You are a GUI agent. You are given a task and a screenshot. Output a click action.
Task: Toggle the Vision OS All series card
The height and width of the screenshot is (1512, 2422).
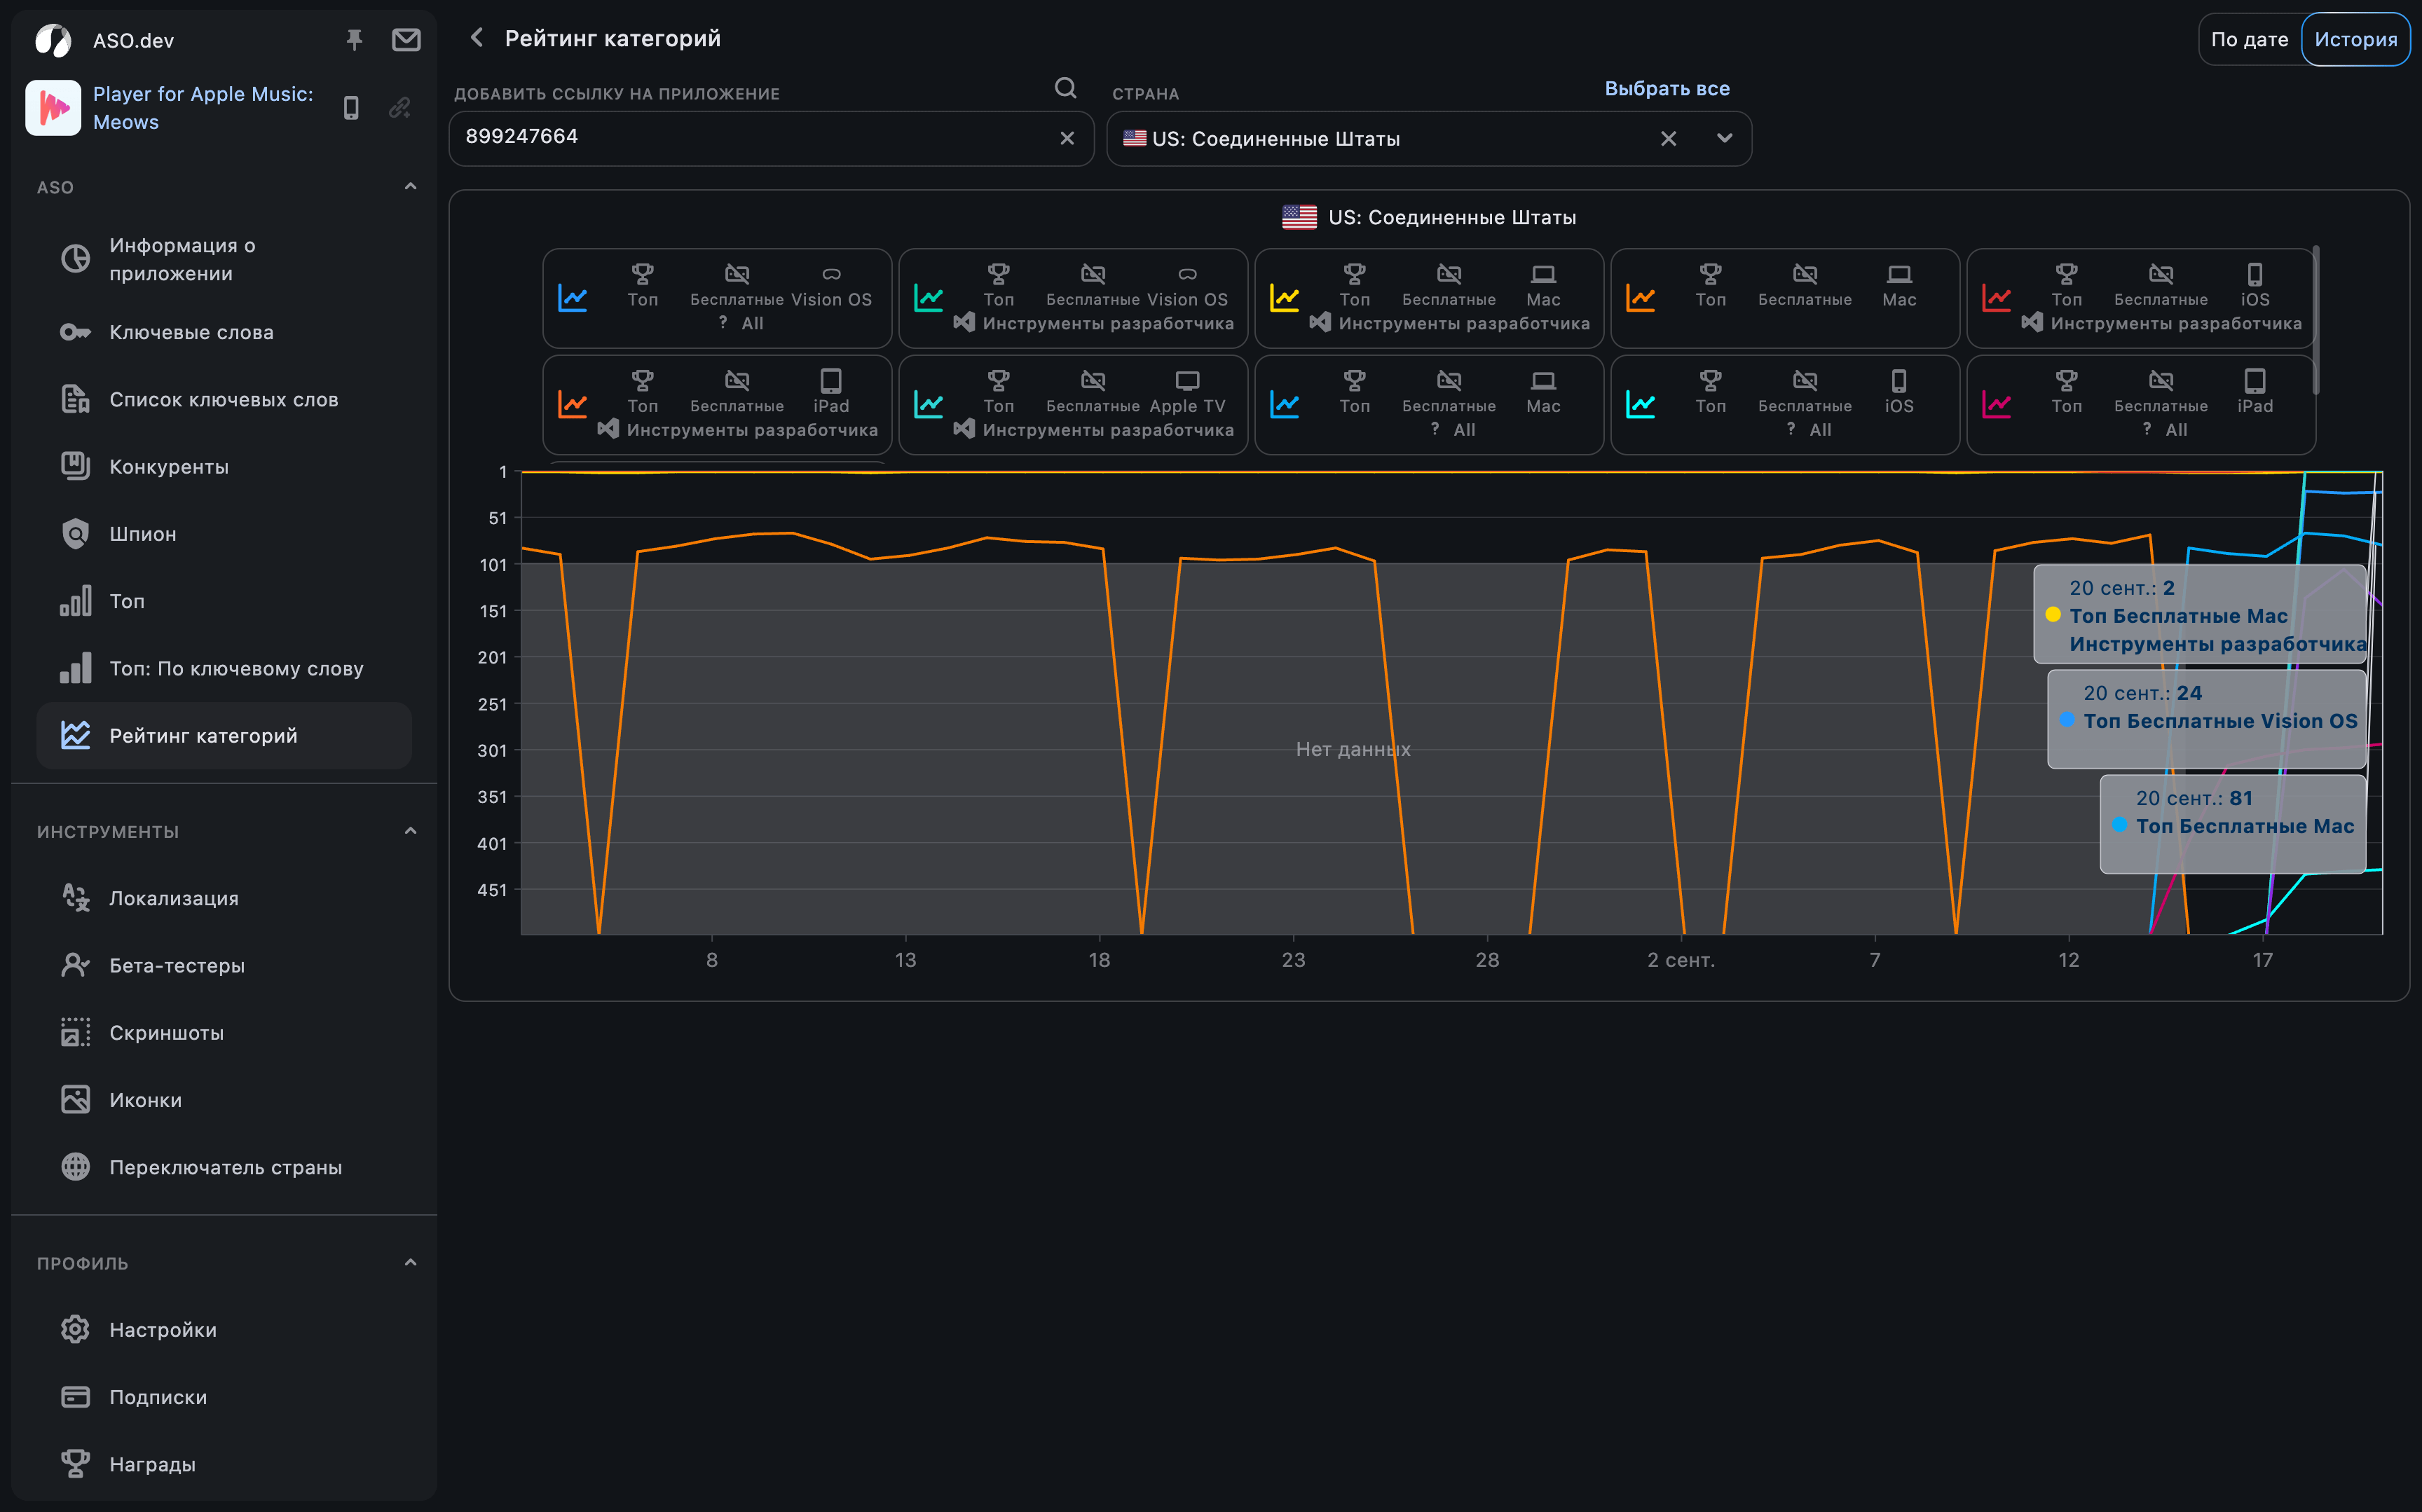point(717,298)
